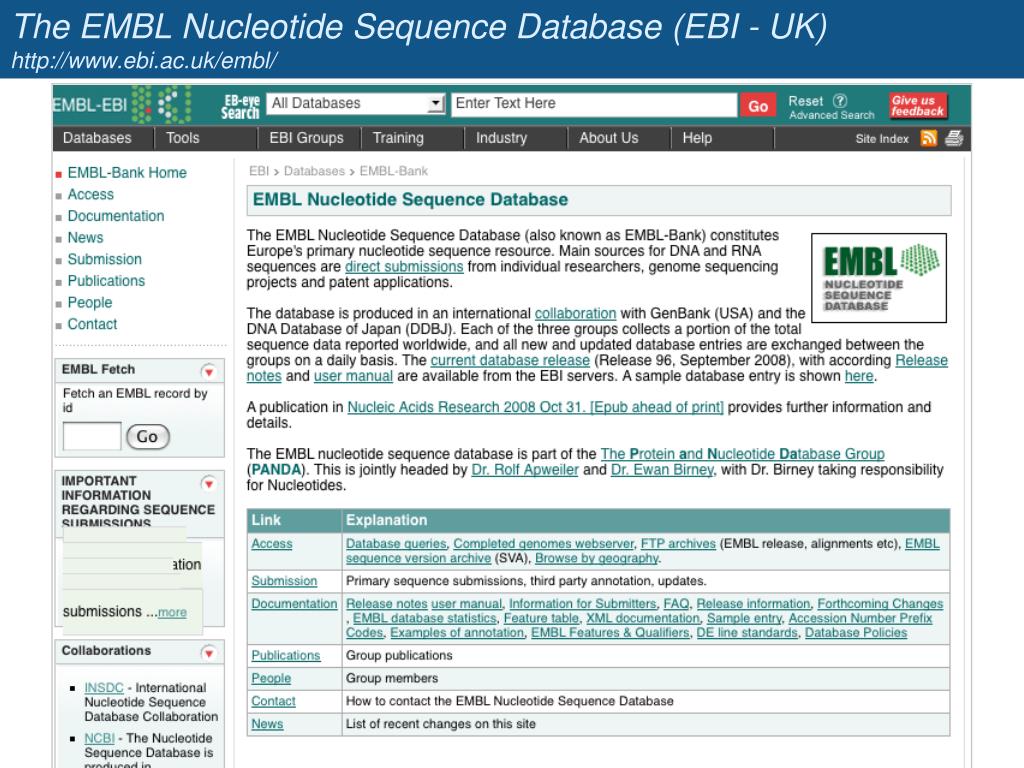Open Contact in the left sidebar
The width and height of the screenshot is (1024, 768).
click(x=92, y=324)
